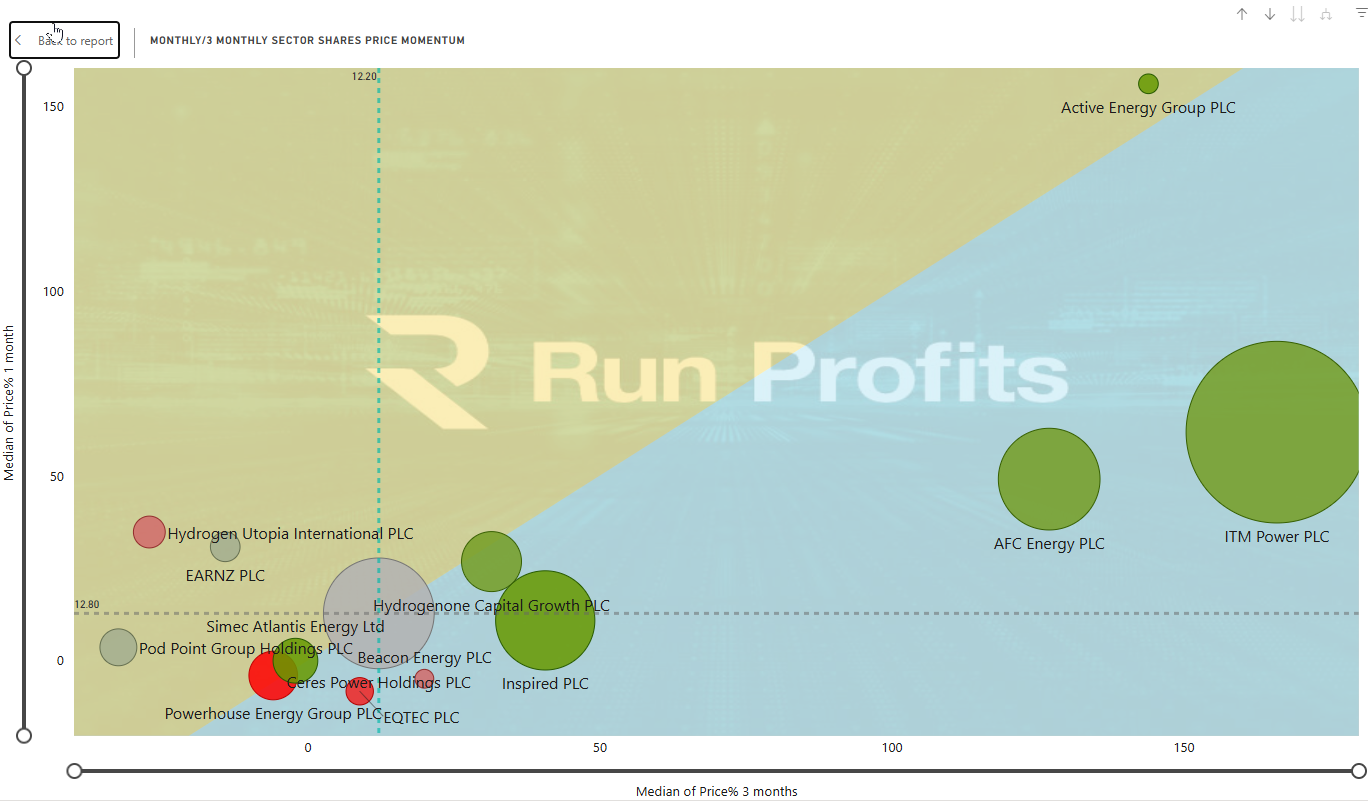This screenshot has width=1368, height=801.
Task: Select the small Beacon Energy PLC bubble
Action: (x=424, y=679)
